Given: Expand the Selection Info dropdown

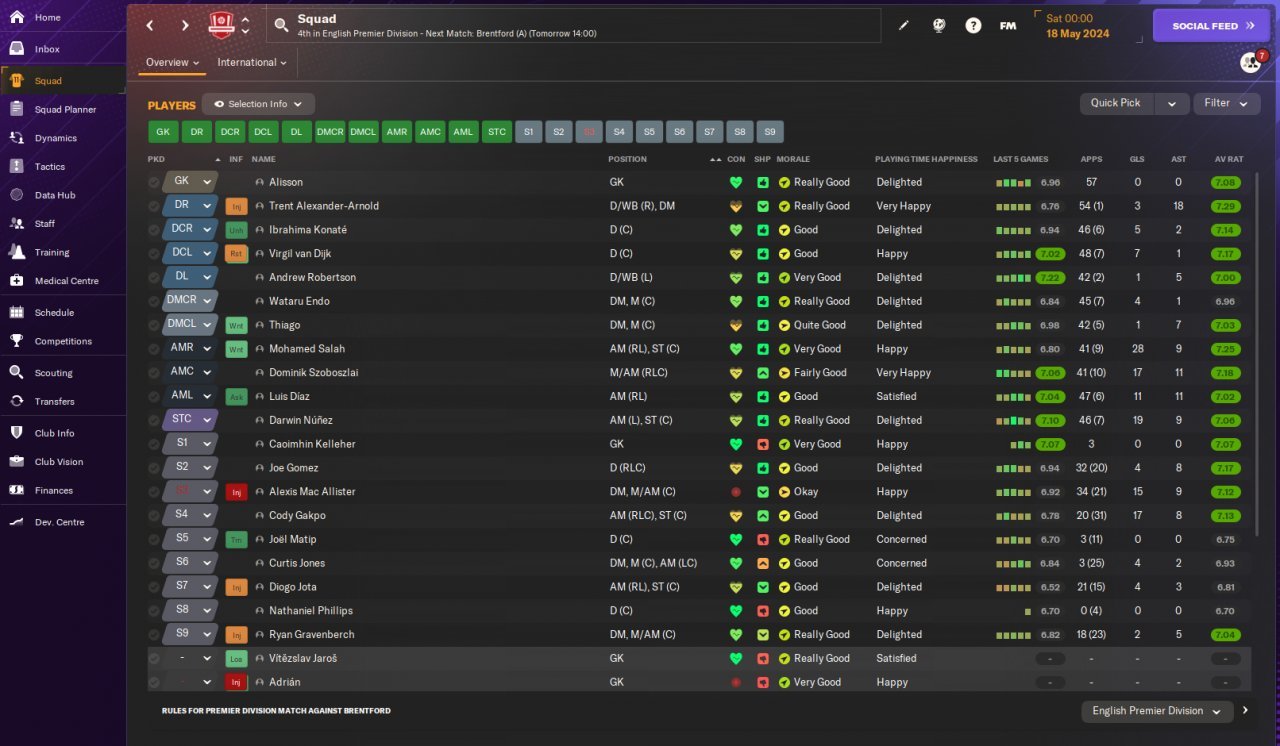Looking at the screenshot, I should click(x=259, y=104).
